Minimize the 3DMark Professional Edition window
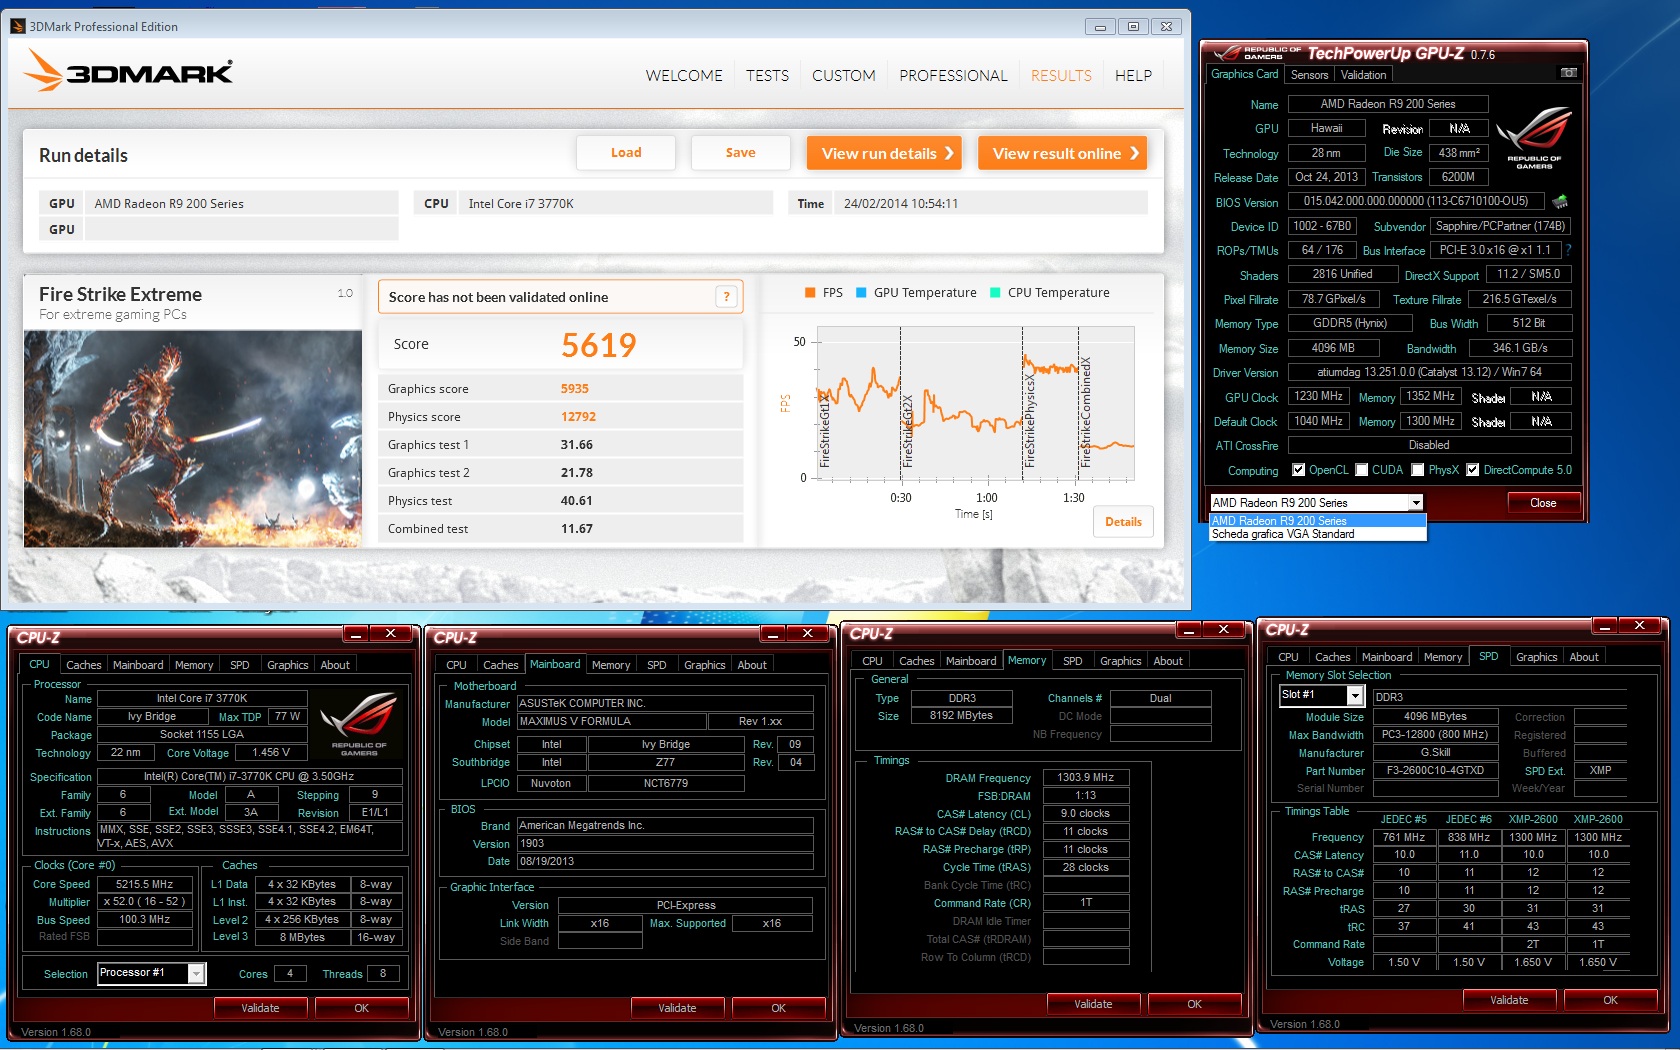The height and width of the screenshot is (1050, 1680). (1100, 27)
